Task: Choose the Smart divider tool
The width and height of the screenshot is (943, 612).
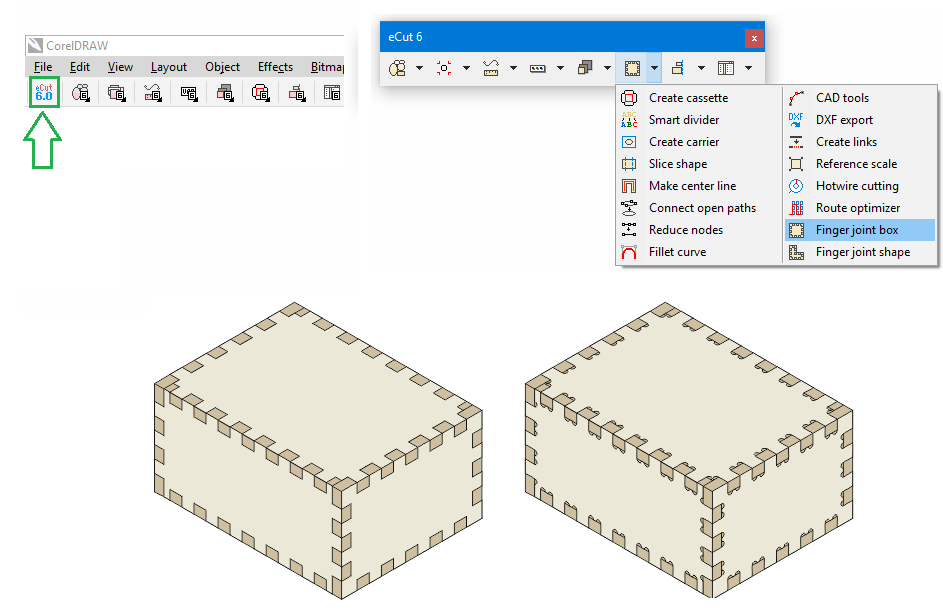Action: point(683,120)
